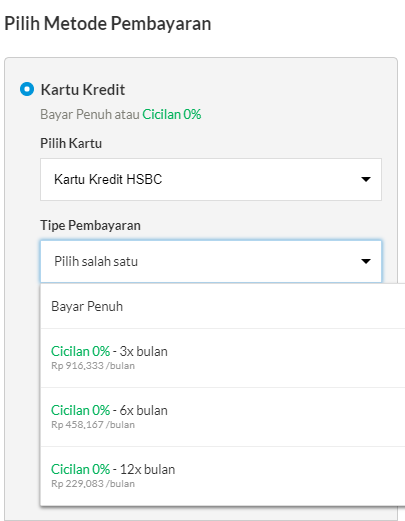Image resolution: width=405 pixels, height=521 pixels.
Task: Click the Rp 916,333 /bulan amount
Action: 93,366
